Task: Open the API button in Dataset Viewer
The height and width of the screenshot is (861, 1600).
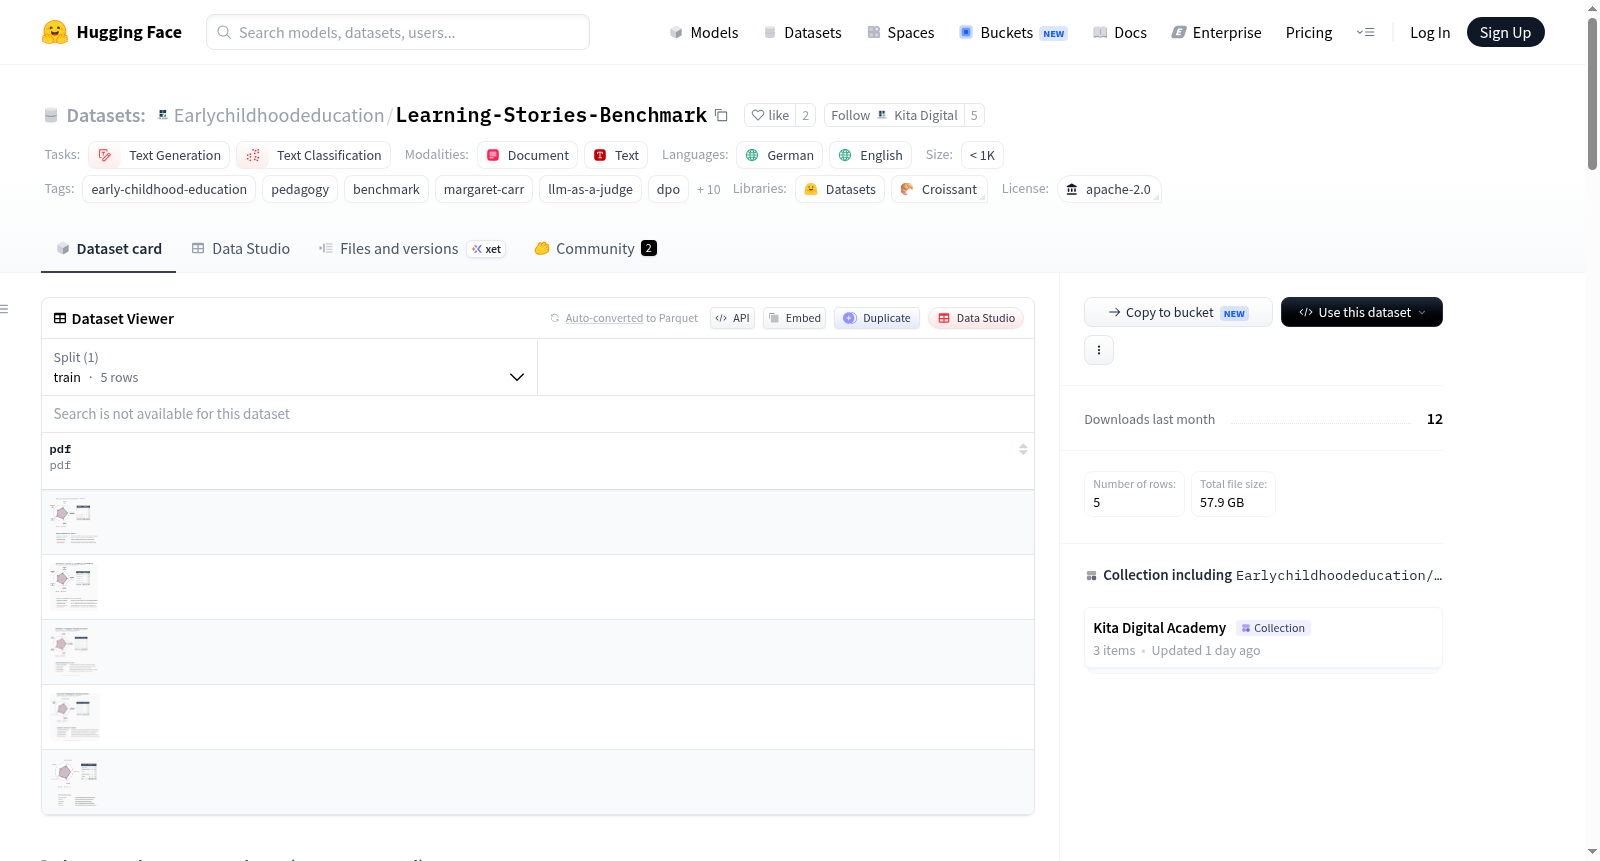Action: click(x=732, y=318)
